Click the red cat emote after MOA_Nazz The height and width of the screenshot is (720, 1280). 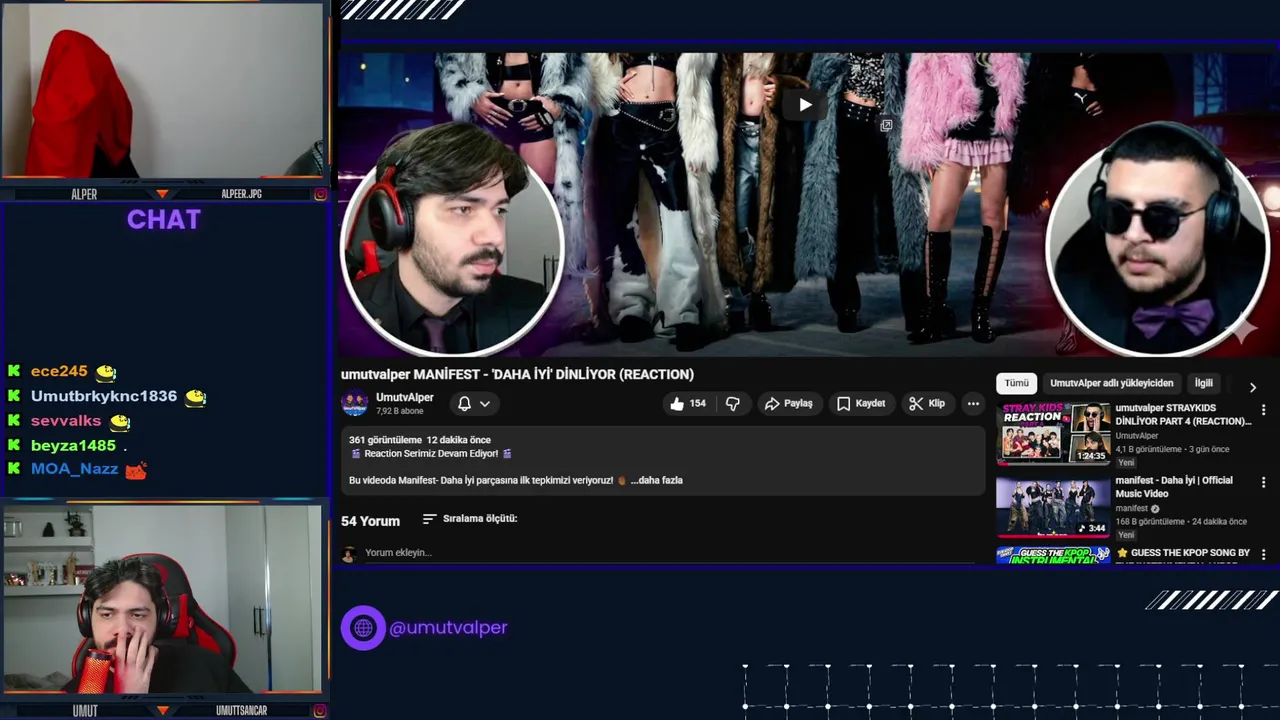point(136,470)
